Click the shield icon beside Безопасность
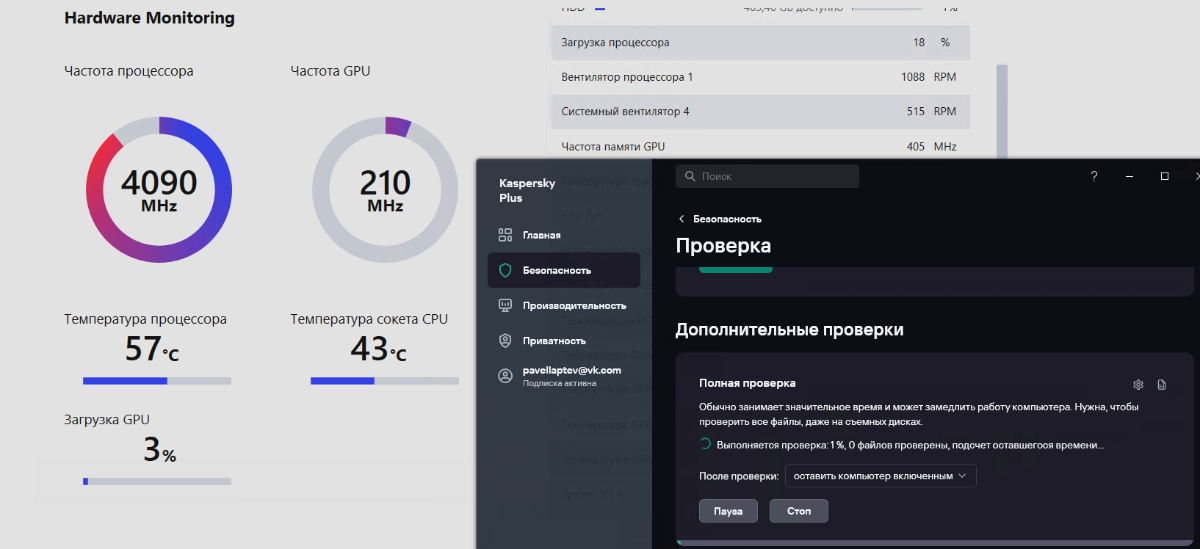1200x549 pixels. point(505,270)
